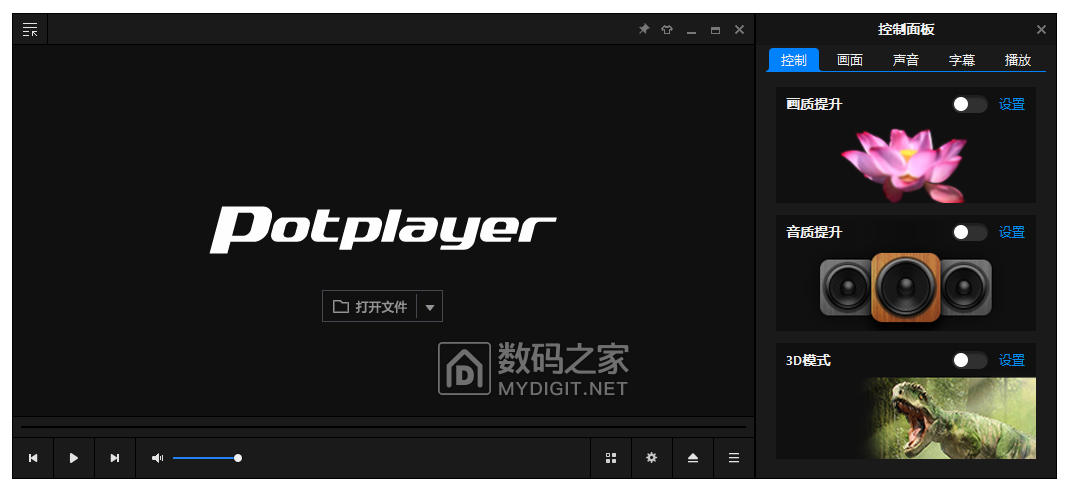Click the folder icon in 打开文件

(340, 306)
